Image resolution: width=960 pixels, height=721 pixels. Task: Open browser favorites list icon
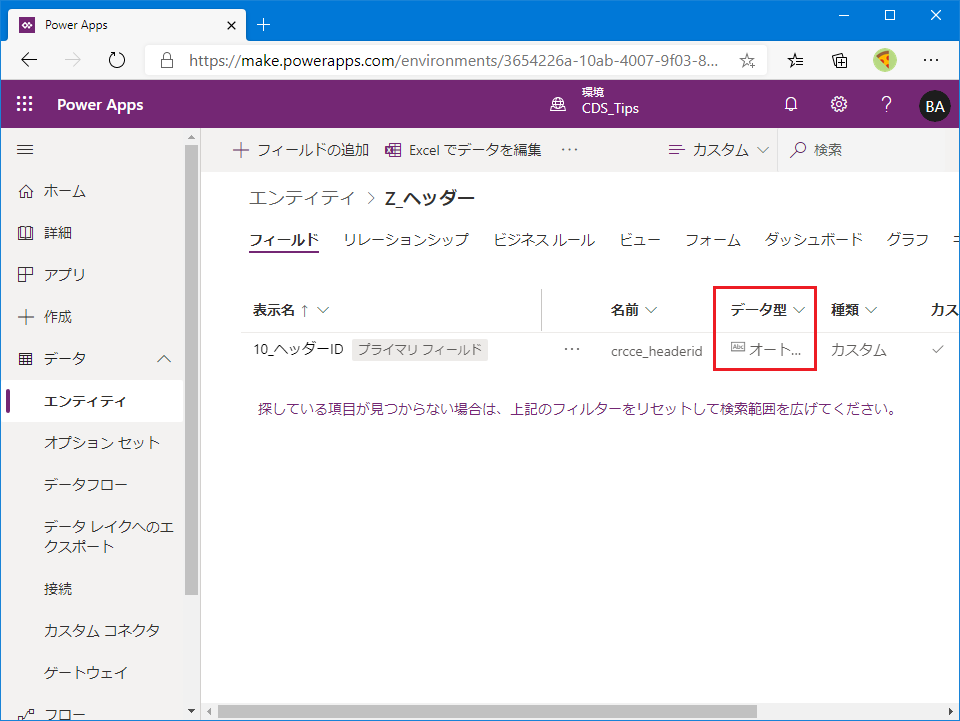(795, 60)
